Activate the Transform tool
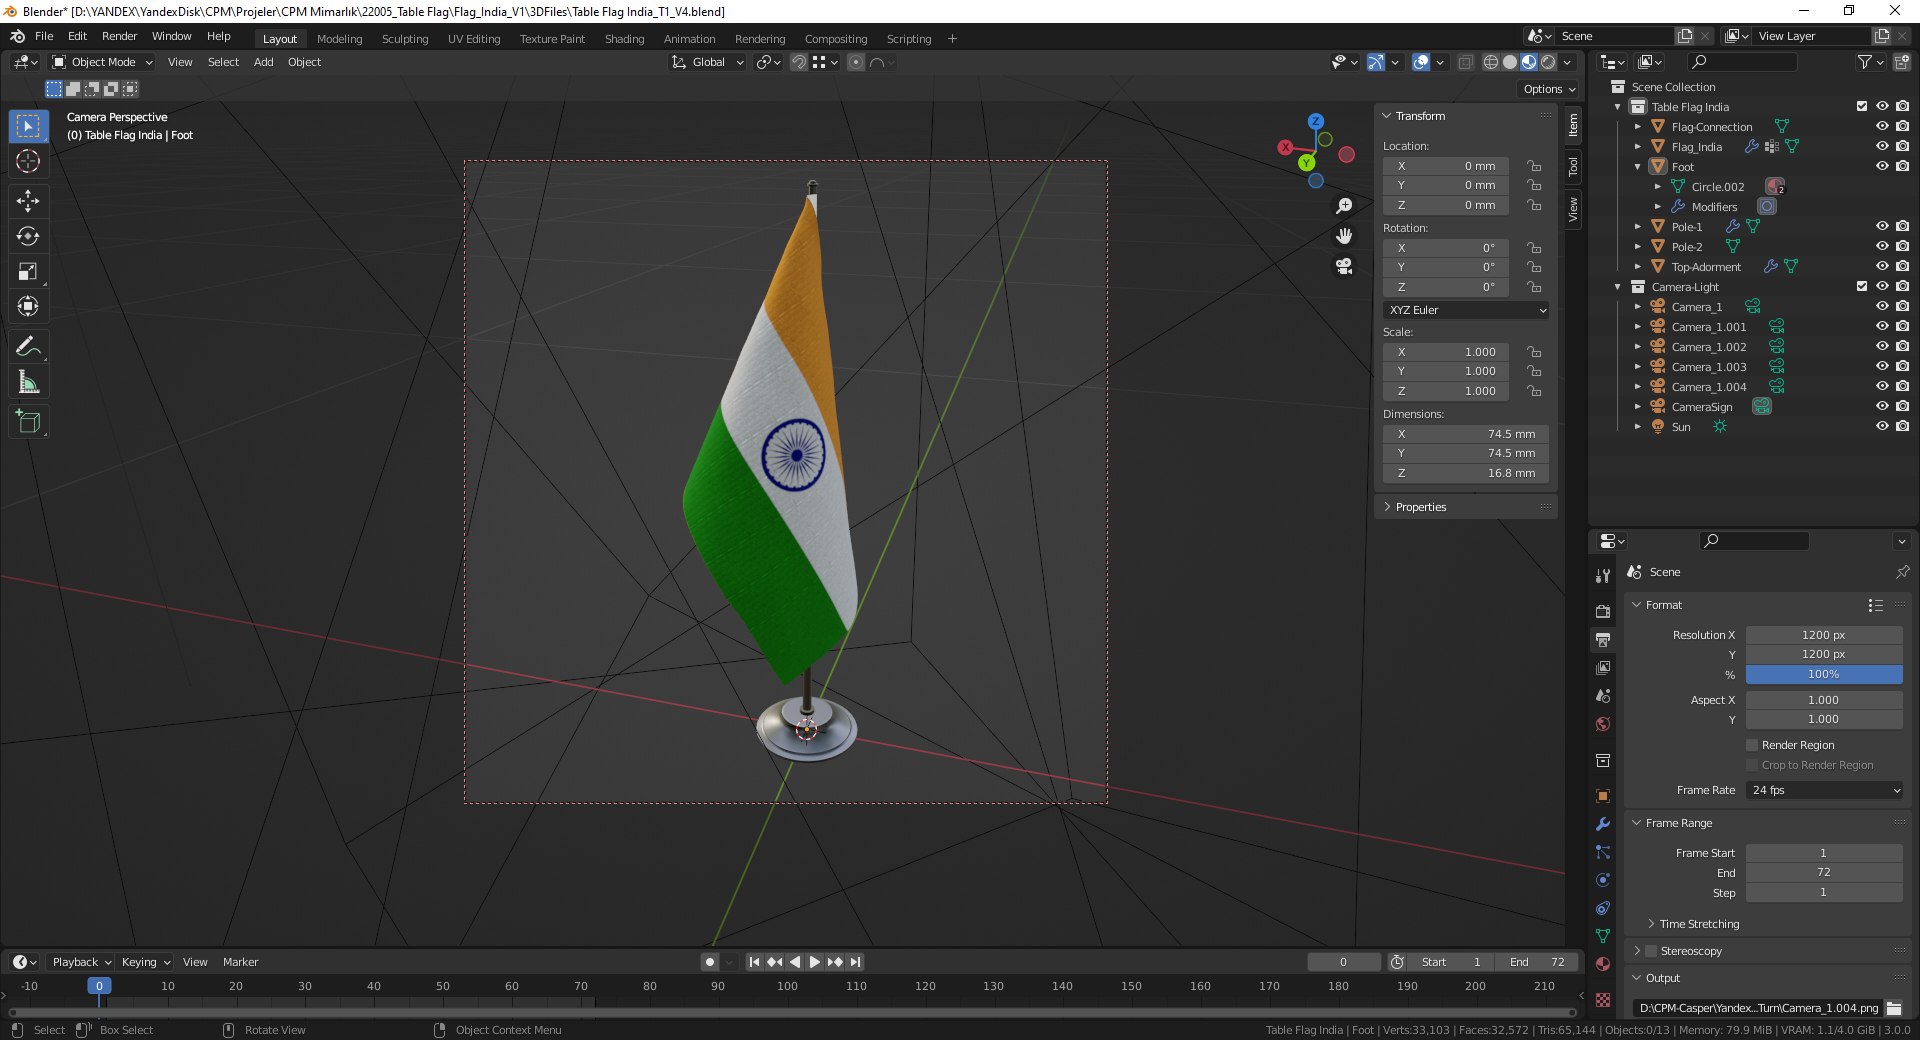The width and height of the screenshot is (1920, 1040). point(28,306)
